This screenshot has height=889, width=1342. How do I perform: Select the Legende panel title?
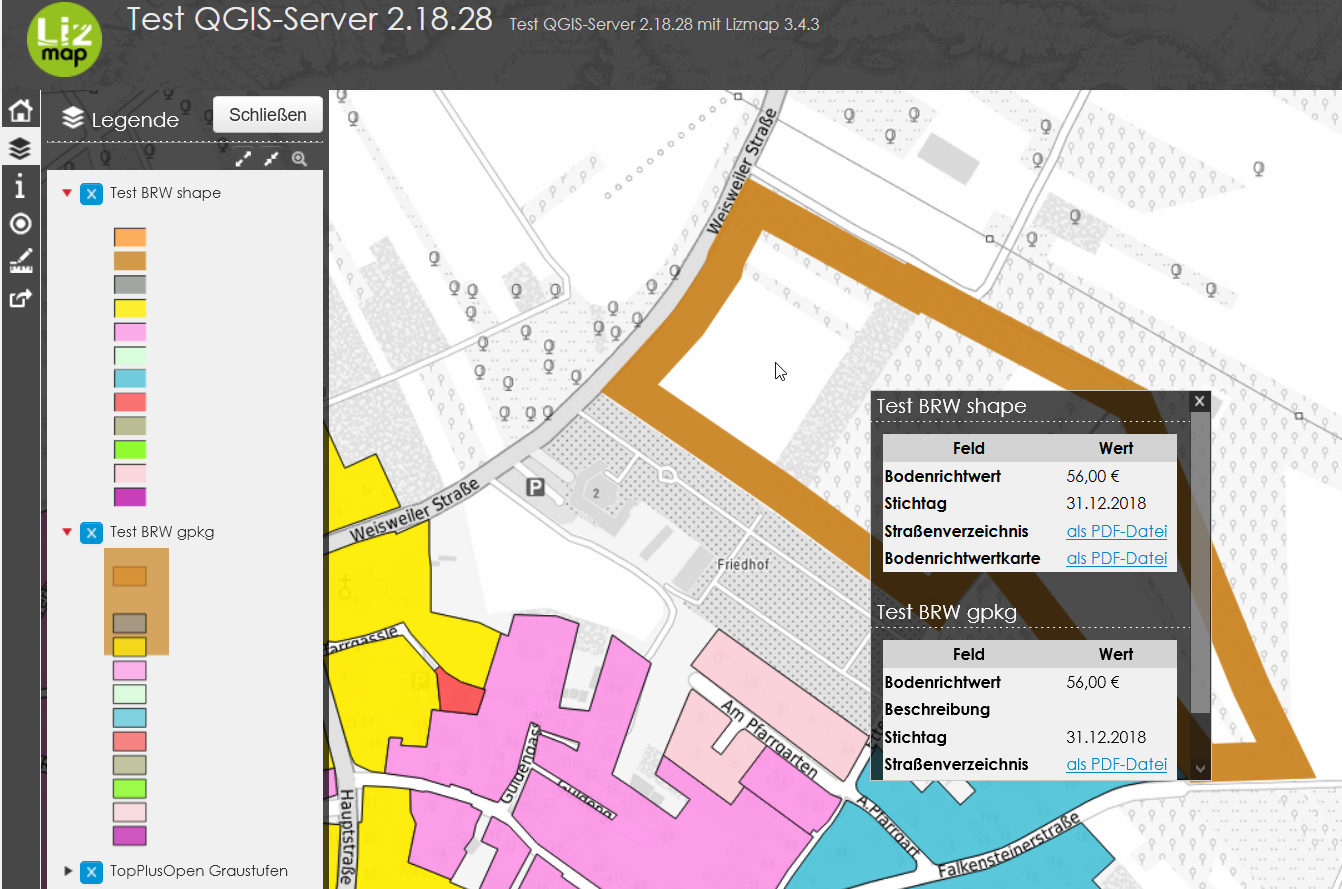click(134, 119)
